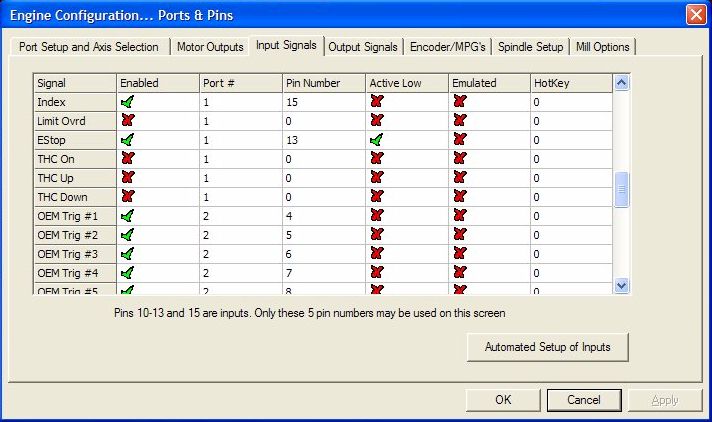The height and width of the screenshot is (422, 712).
Task: Enable THC On signal
Action: pos(128,159)
